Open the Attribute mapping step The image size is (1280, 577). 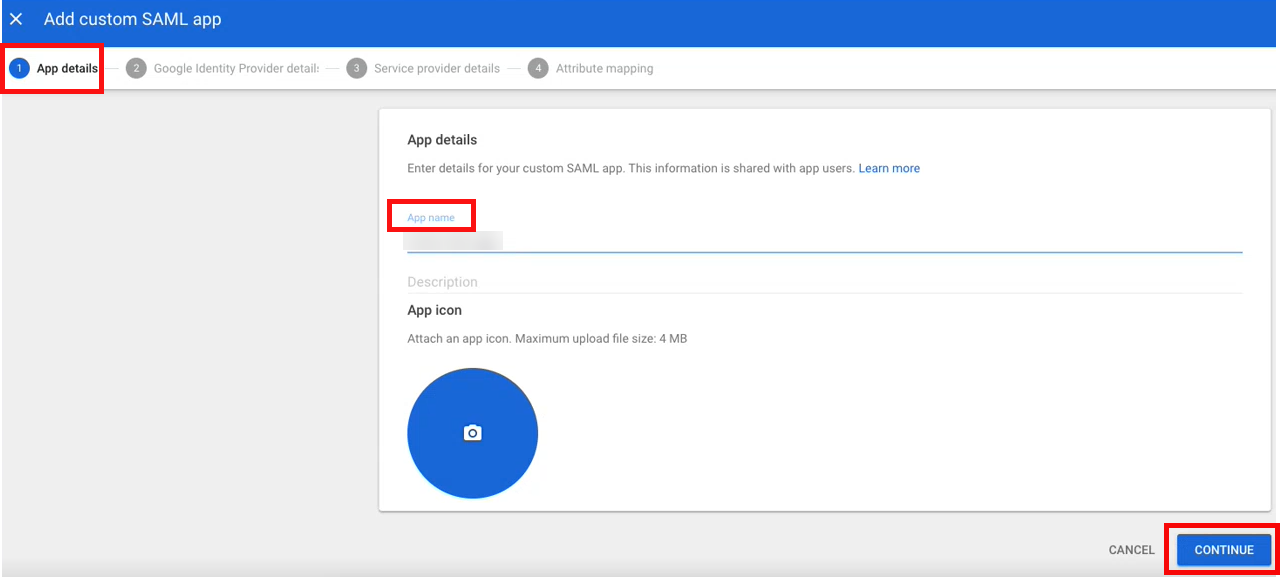pos(604,69)
